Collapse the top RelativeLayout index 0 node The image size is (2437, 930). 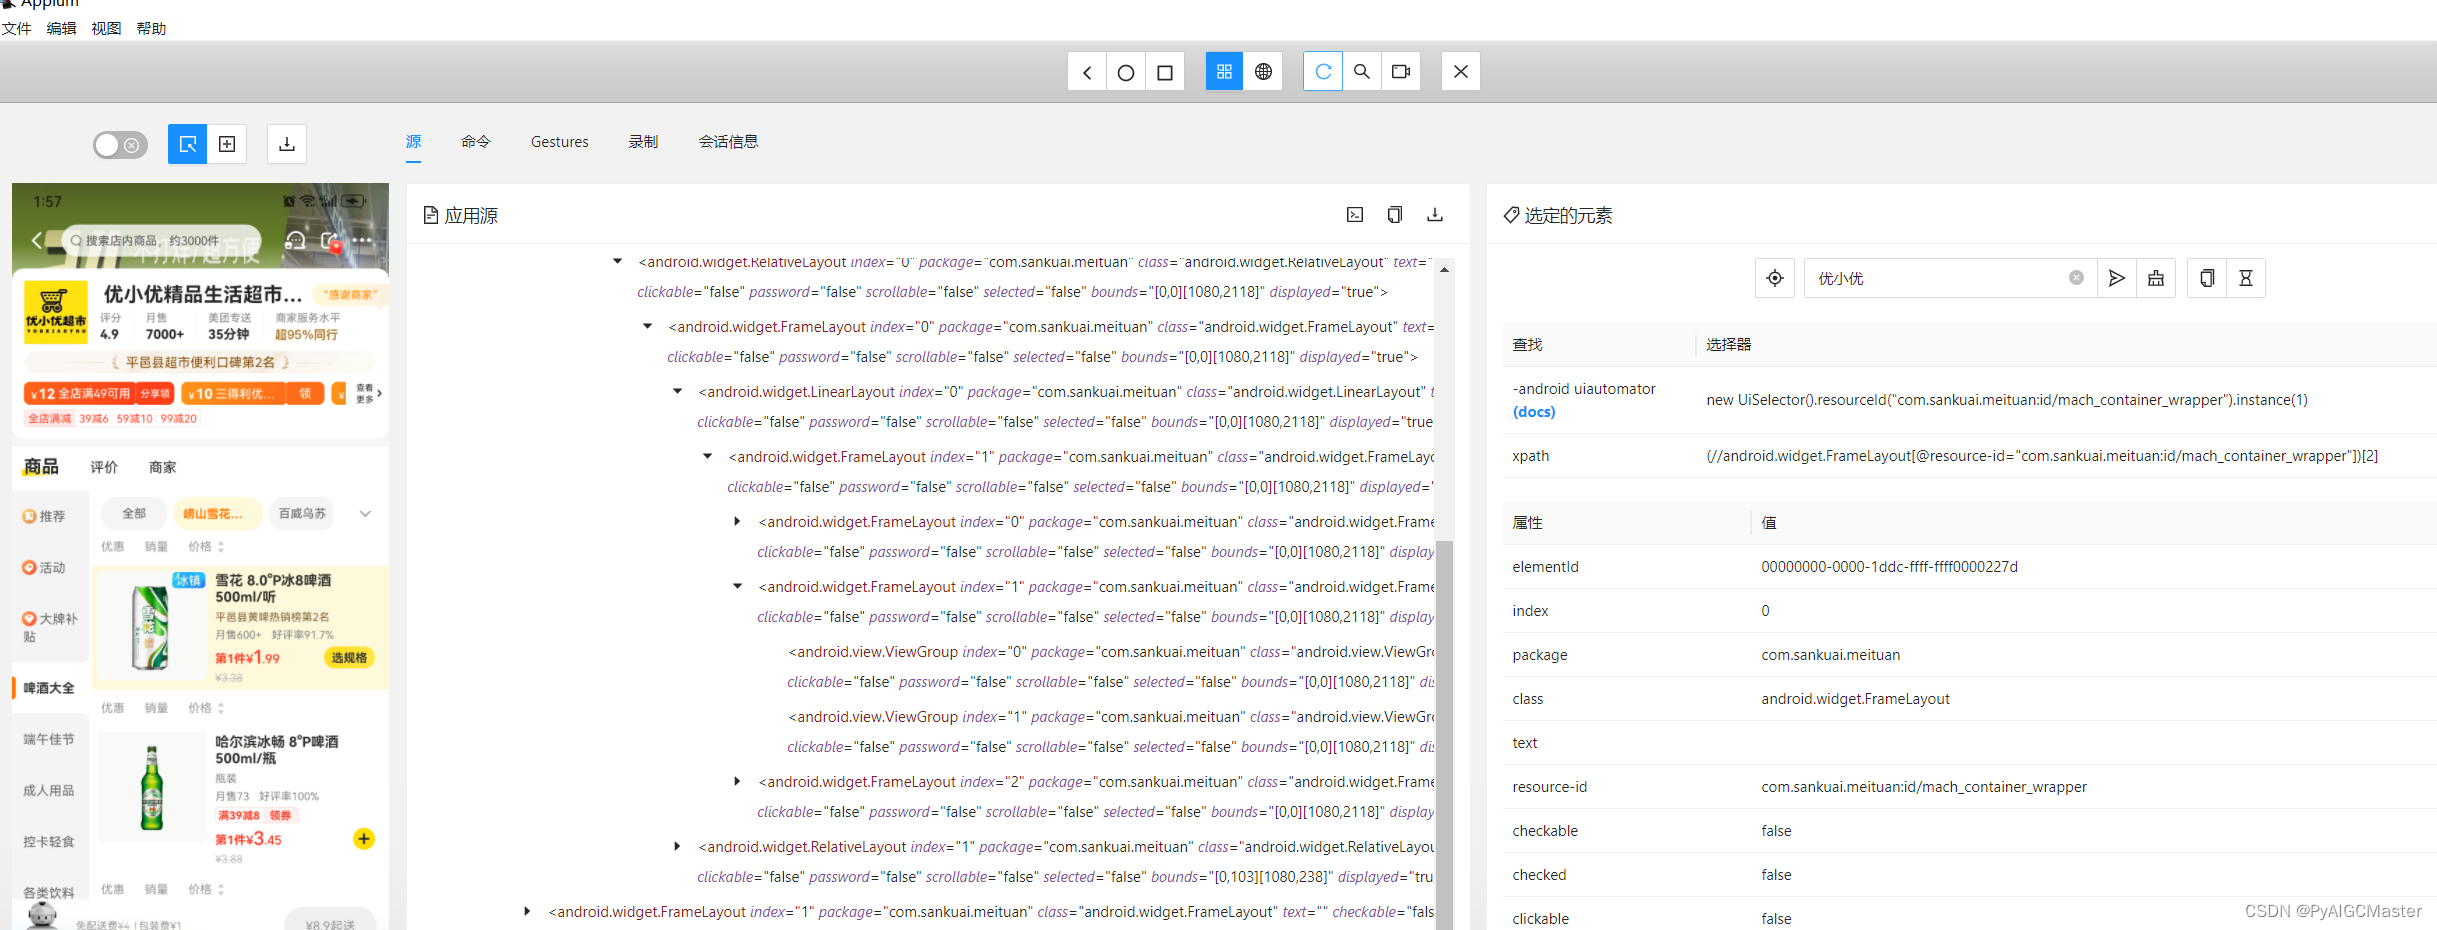coord(618,262)
